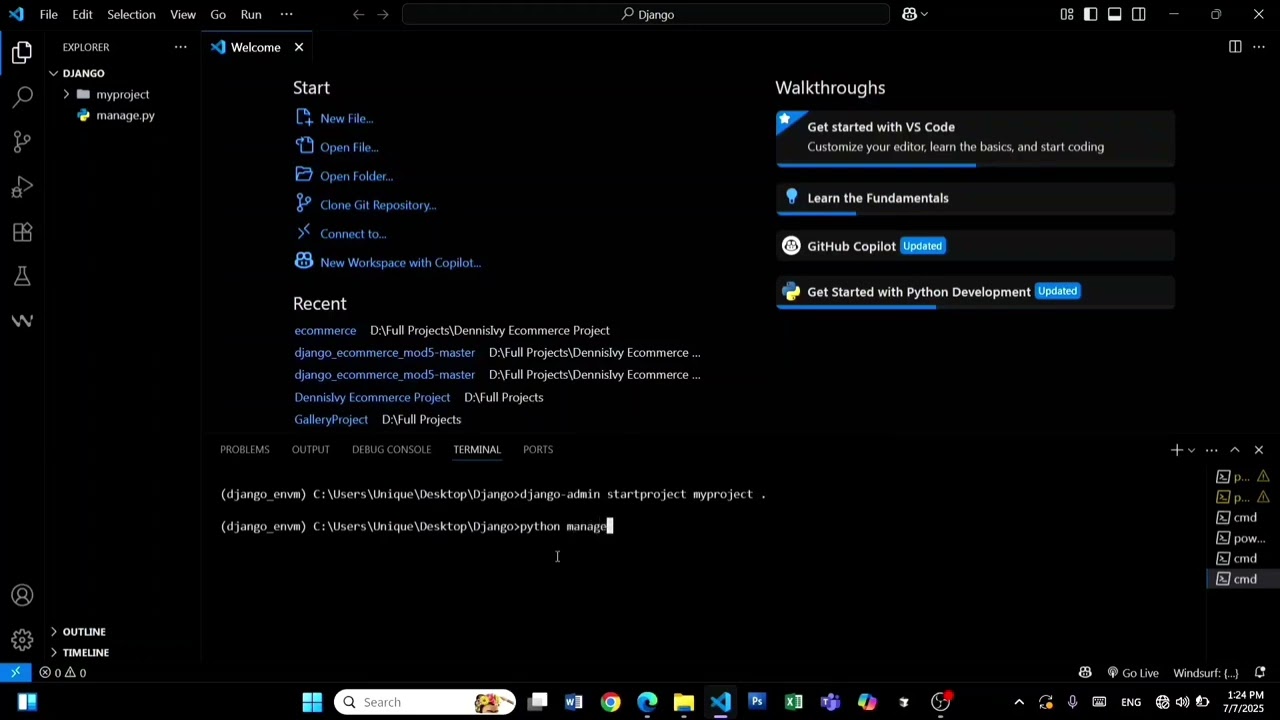Screen dimensions: 1280x720
Task: Open notifications bell in status bar
Action: tap(1260, 673)
